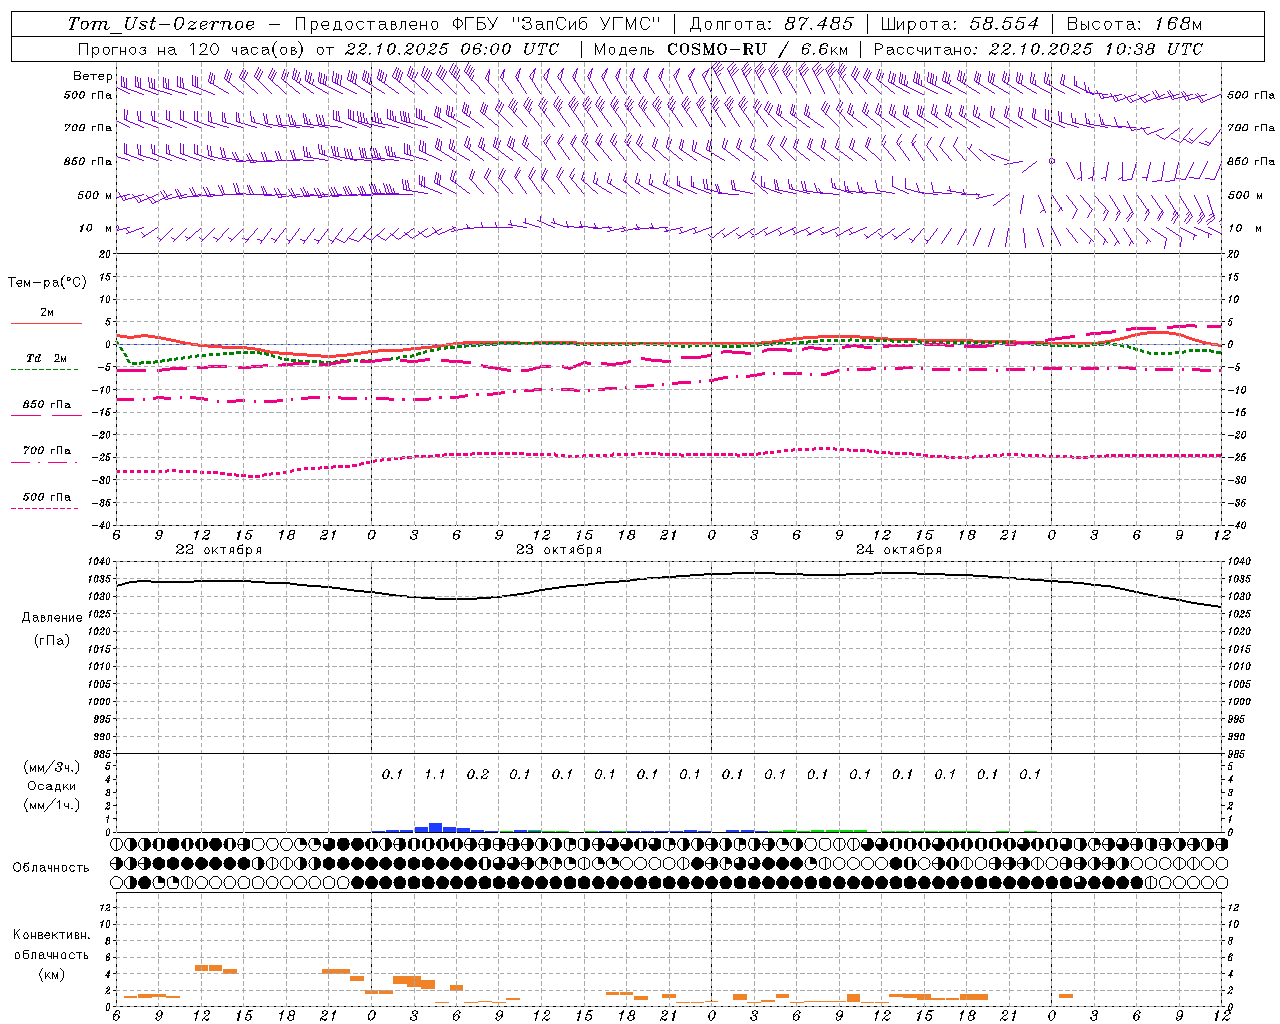Viewport: 1280px width, 1024px height.
Task: Click the Ветер wind panel label
Action: [x=92, y=76]
